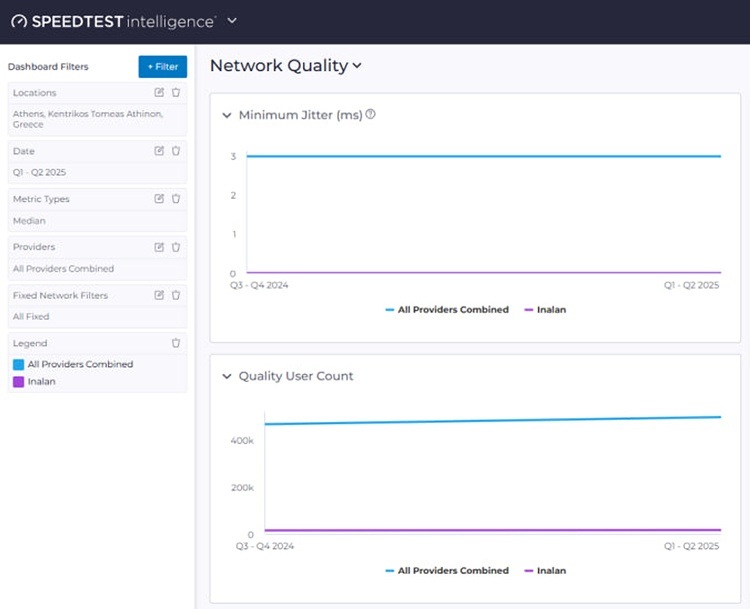Edit the Metric Types filter
The height and width of the screenshot is (609, 750).
[x=159, y=199]
